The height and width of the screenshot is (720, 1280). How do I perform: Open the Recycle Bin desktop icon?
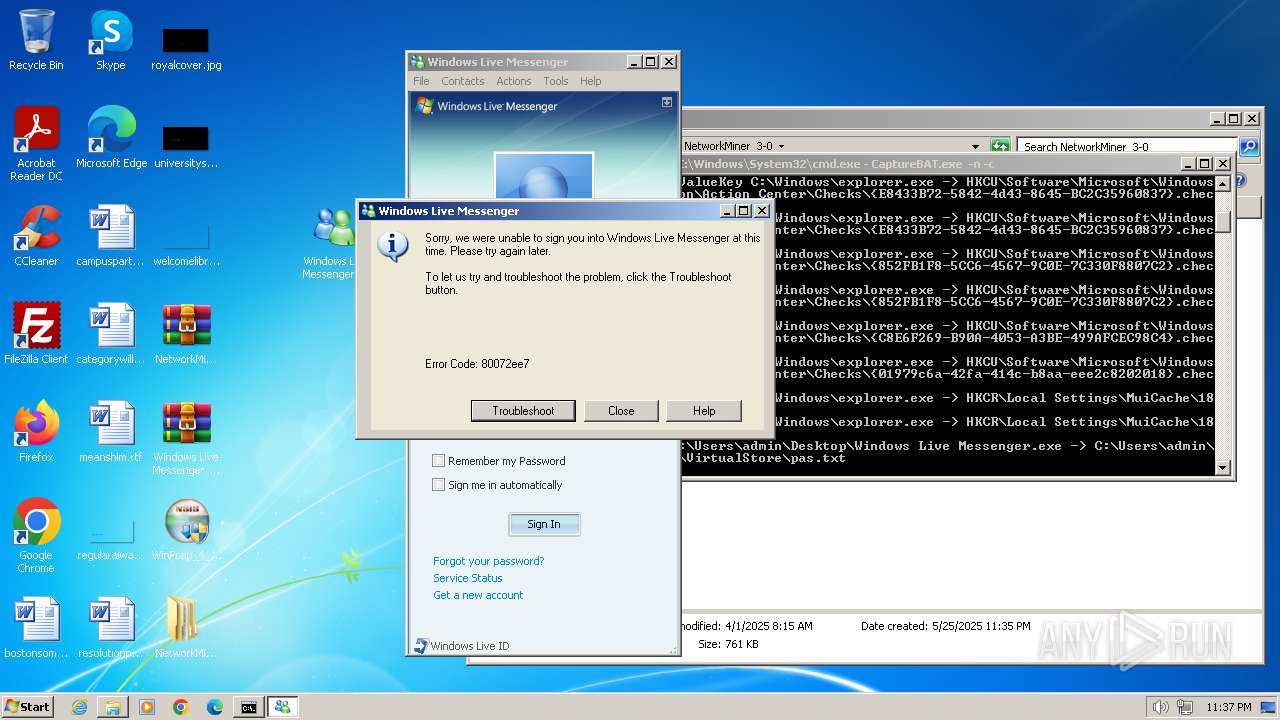36,40
